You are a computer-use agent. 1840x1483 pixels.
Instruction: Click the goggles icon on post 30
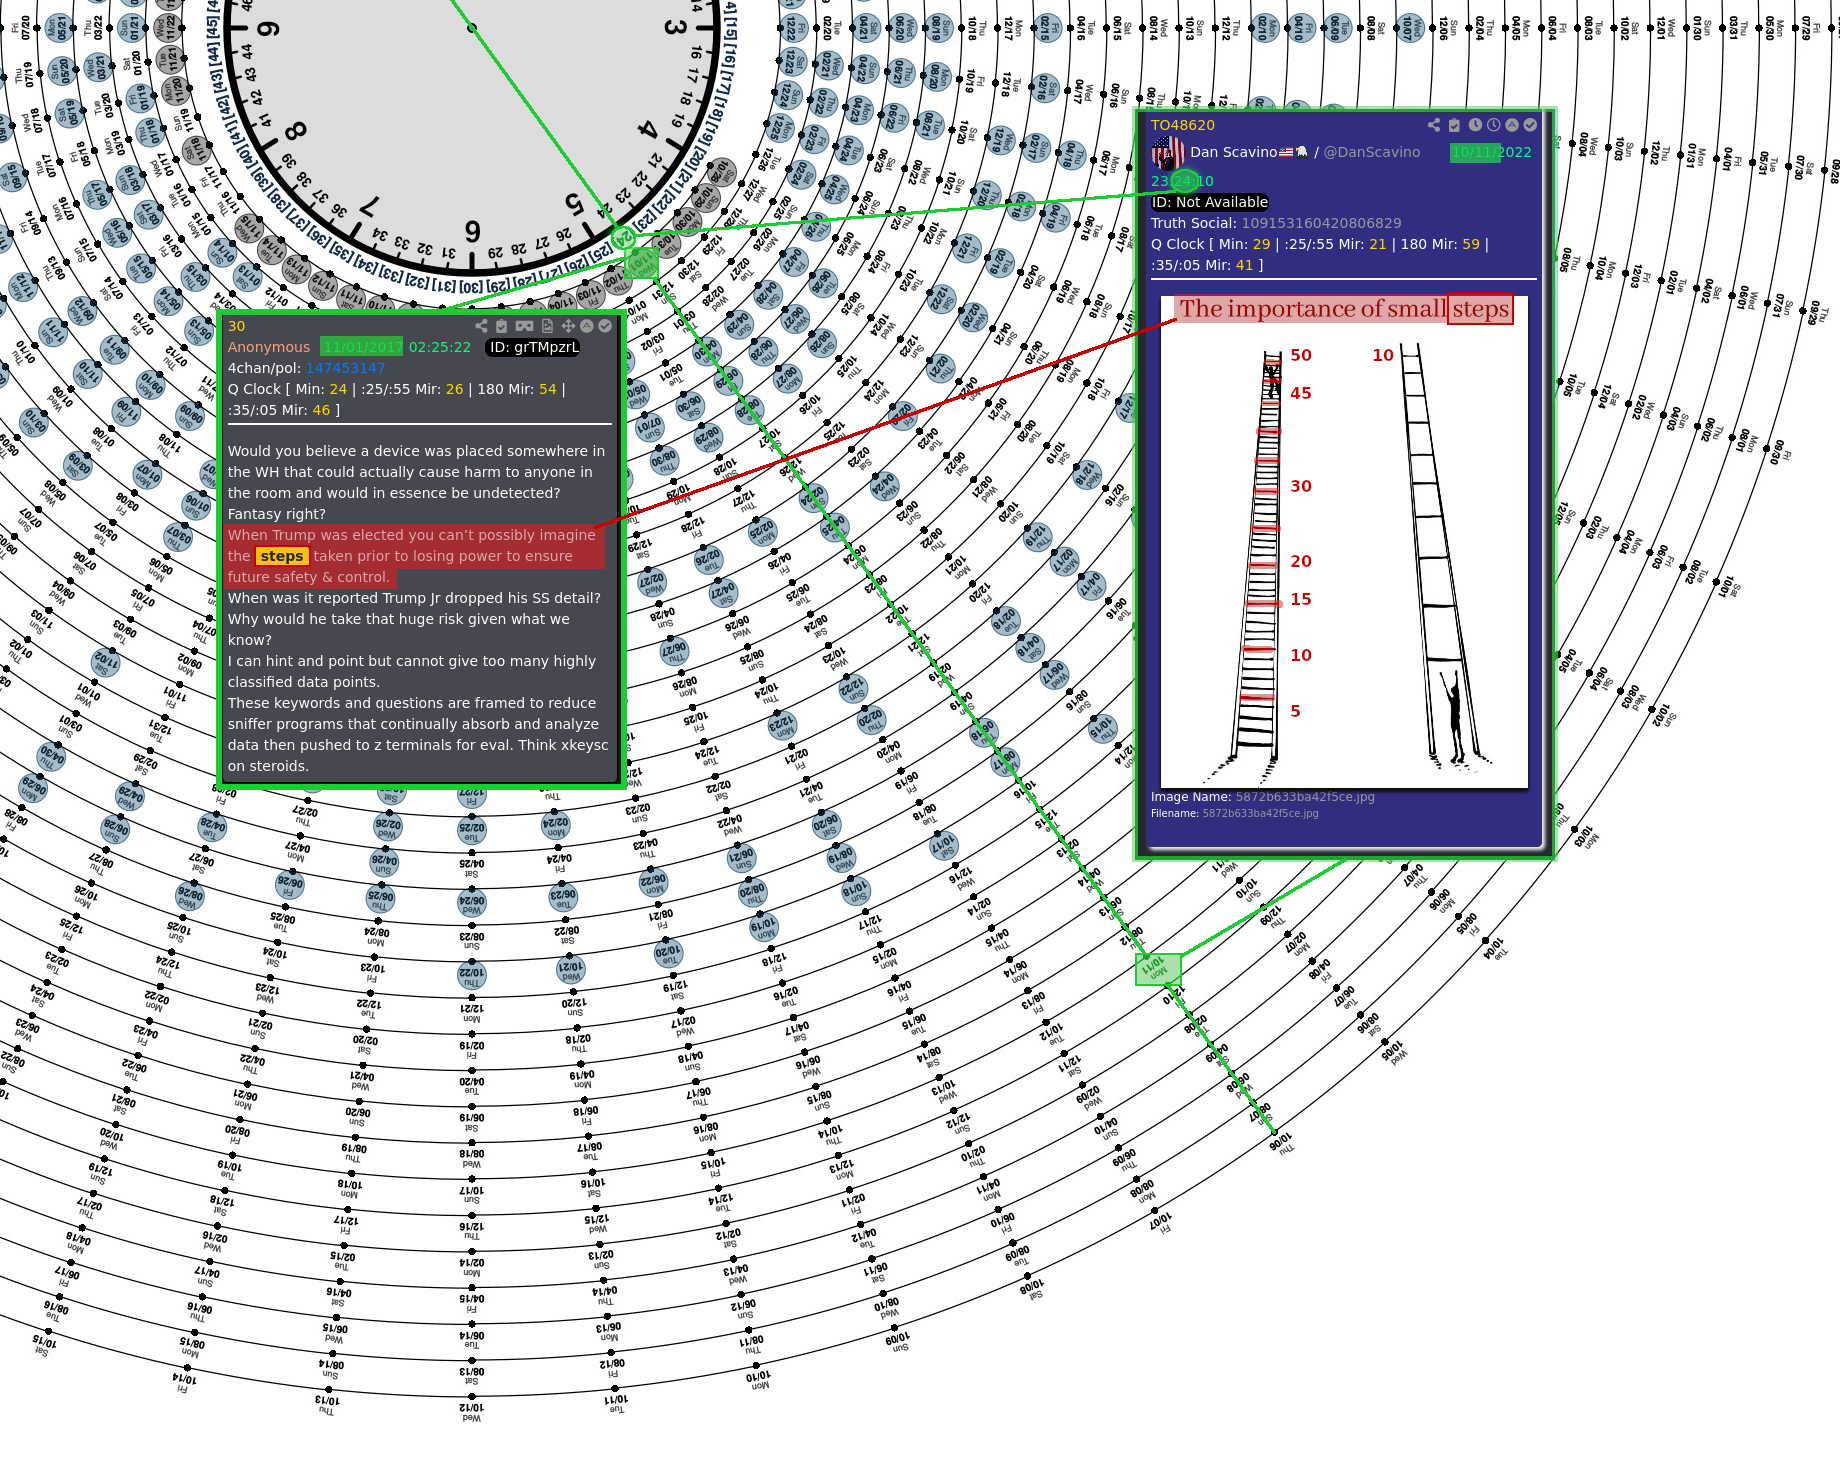[524, 326]
